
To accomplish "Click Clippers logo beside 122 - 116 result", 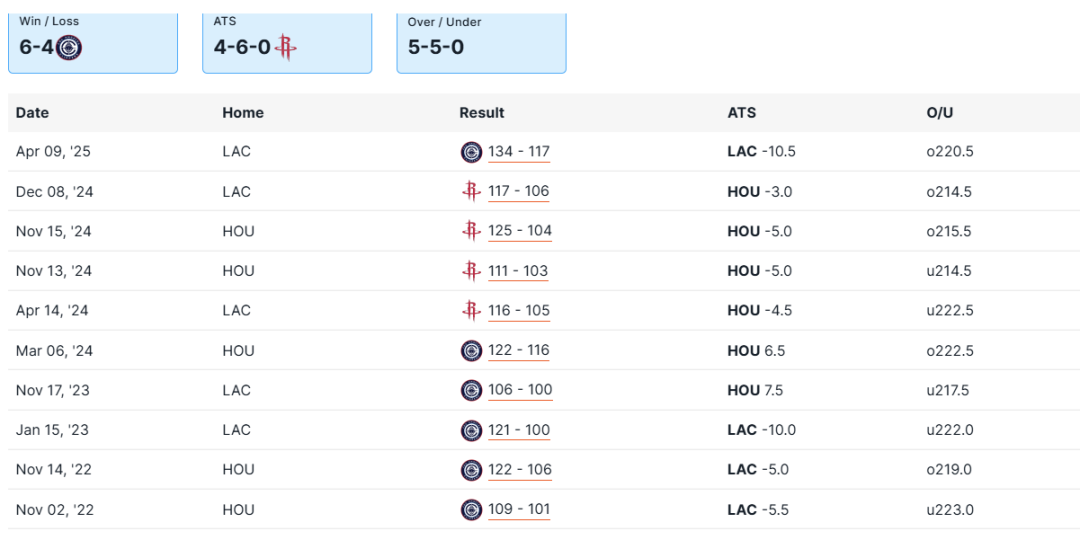I will pos(471,351).
